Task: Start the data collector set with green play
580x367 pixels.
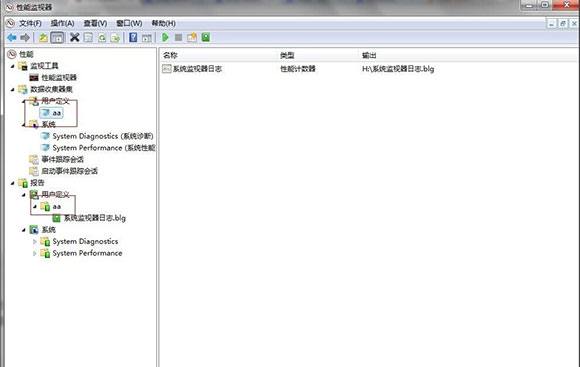Action: click(x=165, y=37)
